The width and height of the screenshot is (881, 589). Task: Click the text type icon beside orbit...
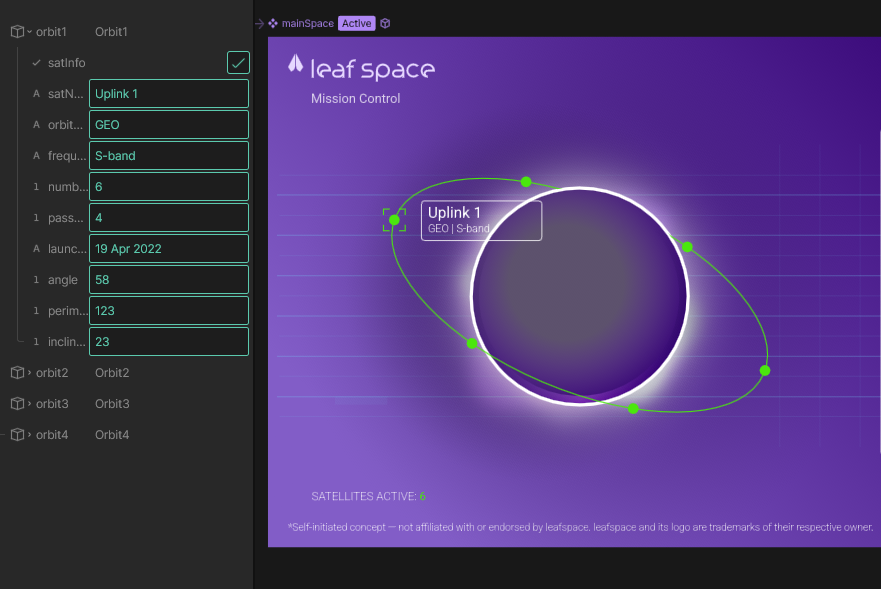37,124
